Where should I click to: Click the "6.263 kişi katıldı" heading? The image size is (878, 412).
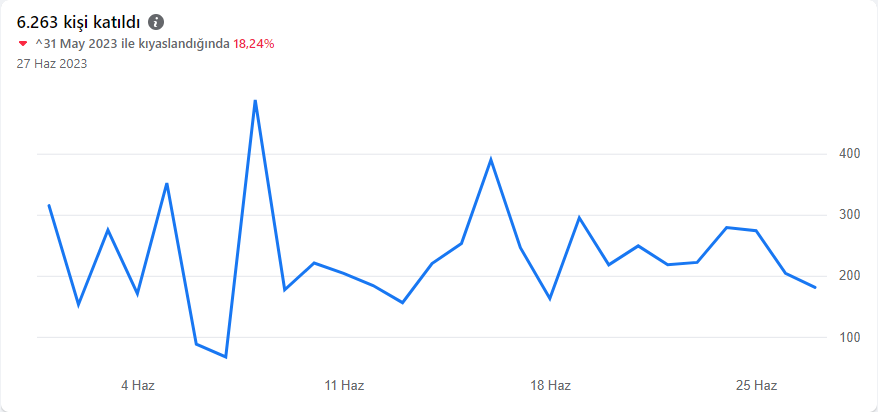coord(78,22)
